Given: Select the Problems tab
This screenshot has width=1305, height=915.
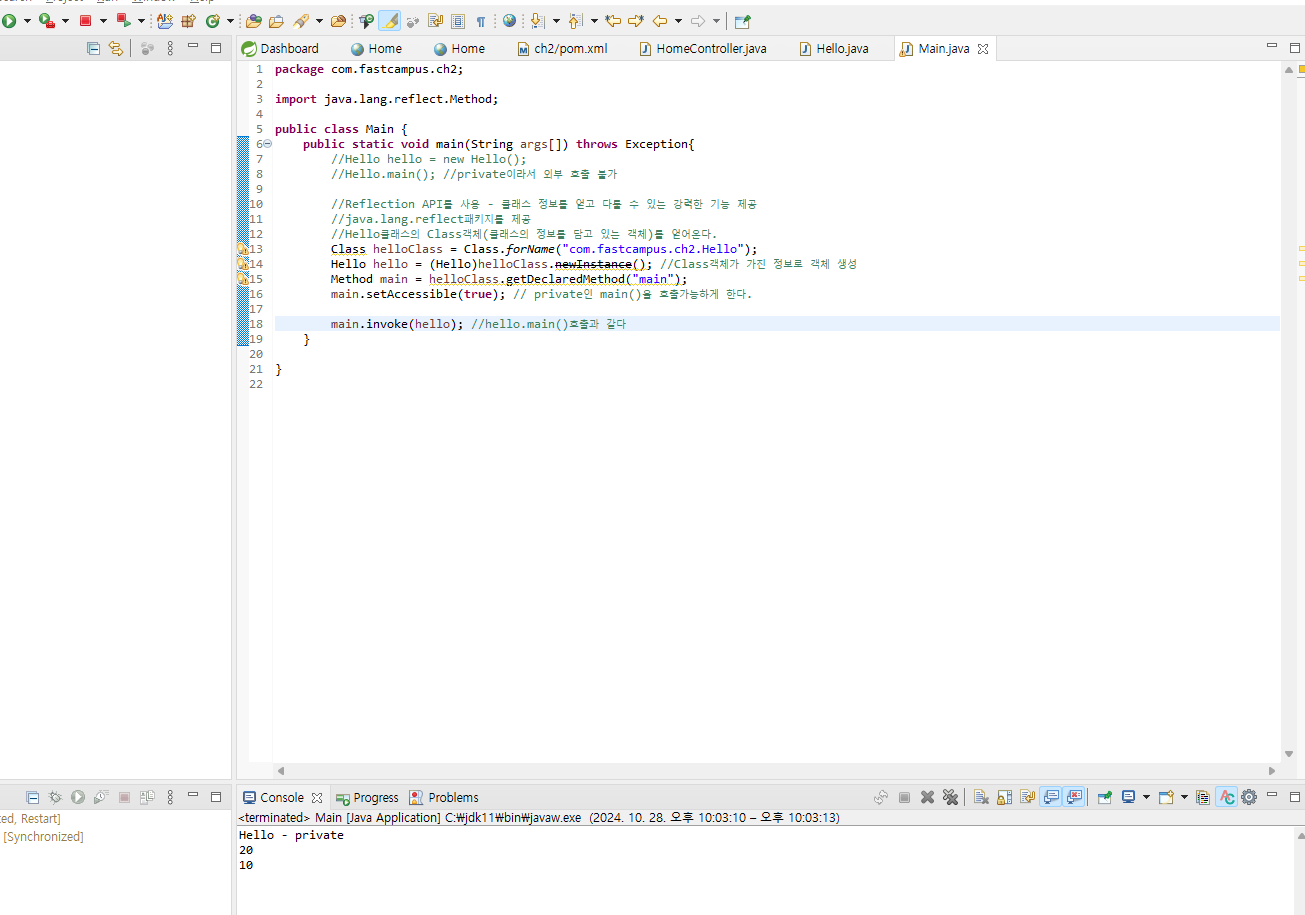Looking at the screenshot, I should pyautogui.click(x=443, y=797).
